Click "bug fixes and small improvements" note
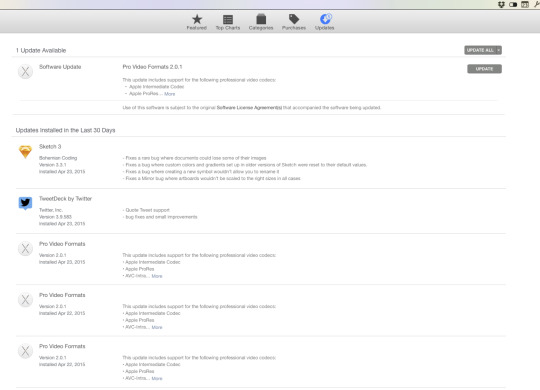Screen dimensions: 540x390 pyautogui.click(x=160, y=217)
